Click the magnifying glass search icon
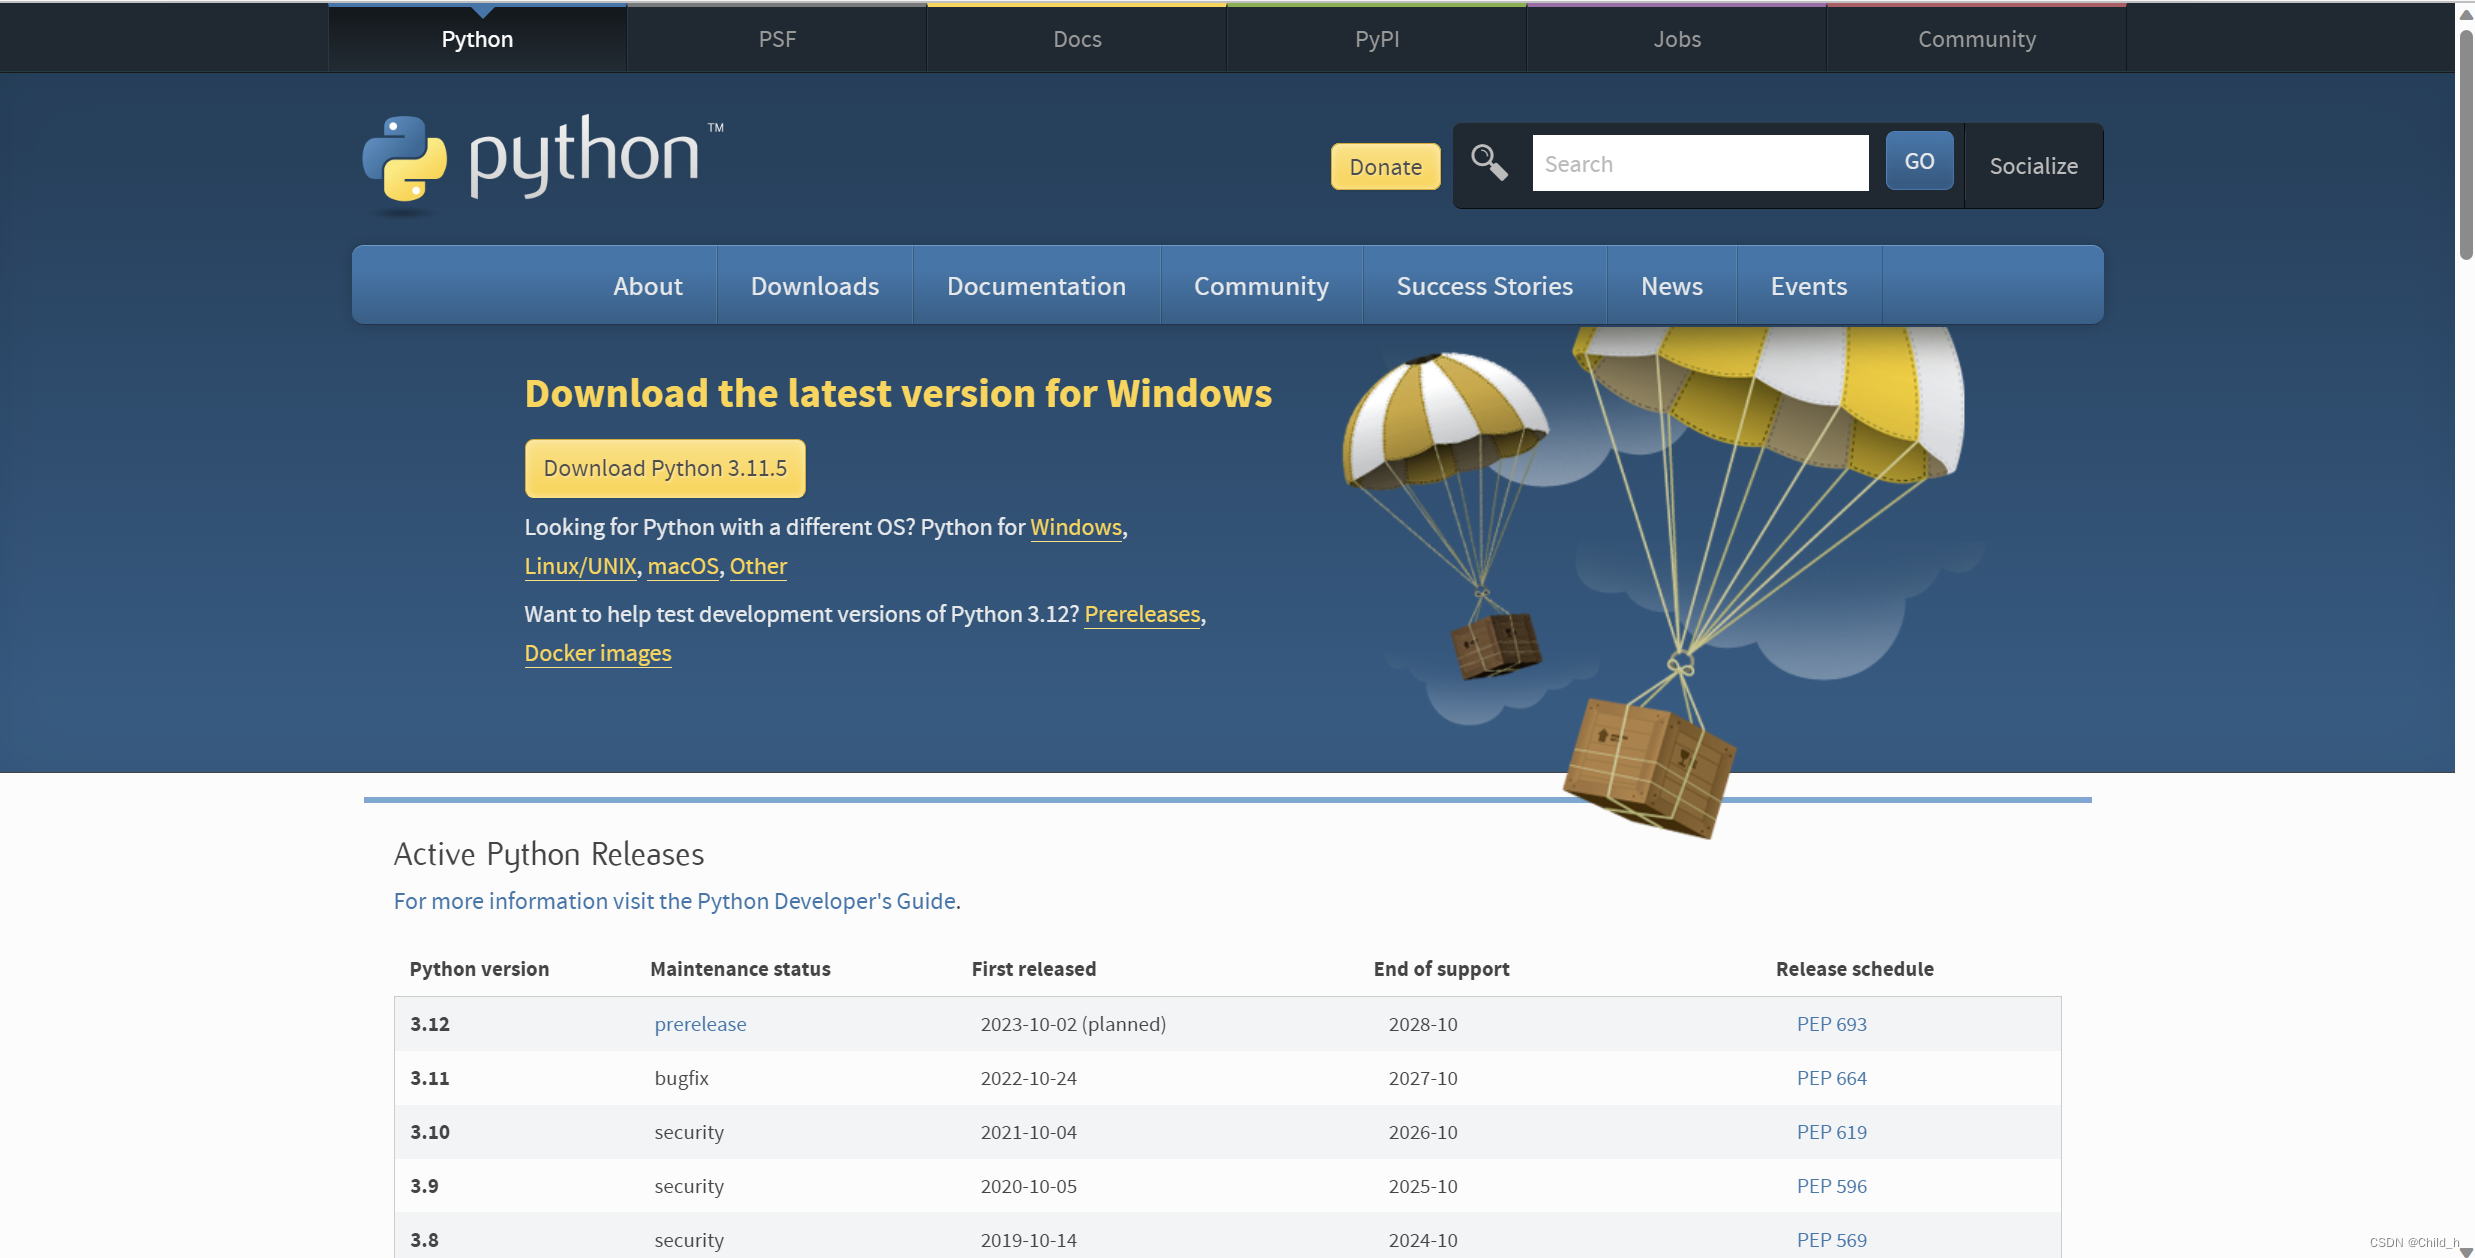This screenshot has width=2475, height=1258. [1489, 162]
